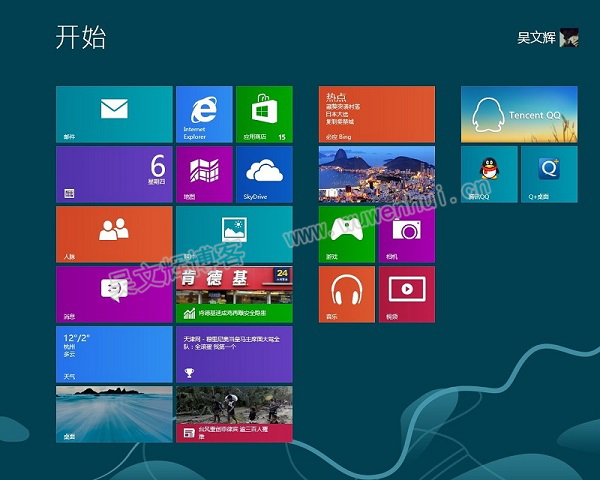Viewport: 600px width, 480px height.
Task: Open the SkyDrive tile
Action: pyautogui.click(x=264, y=174)
